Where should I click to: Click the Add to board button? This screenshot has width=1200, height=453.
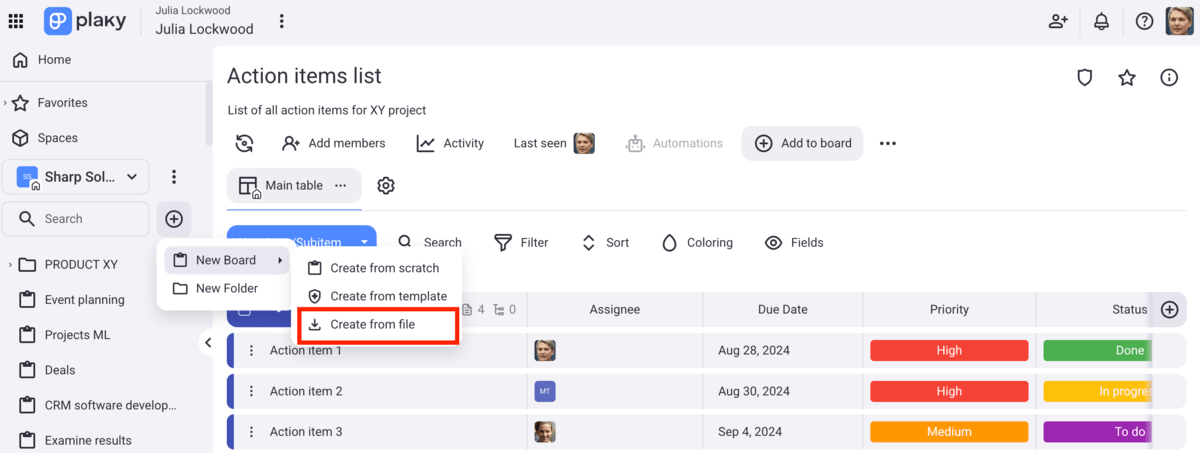click(803, 143)
